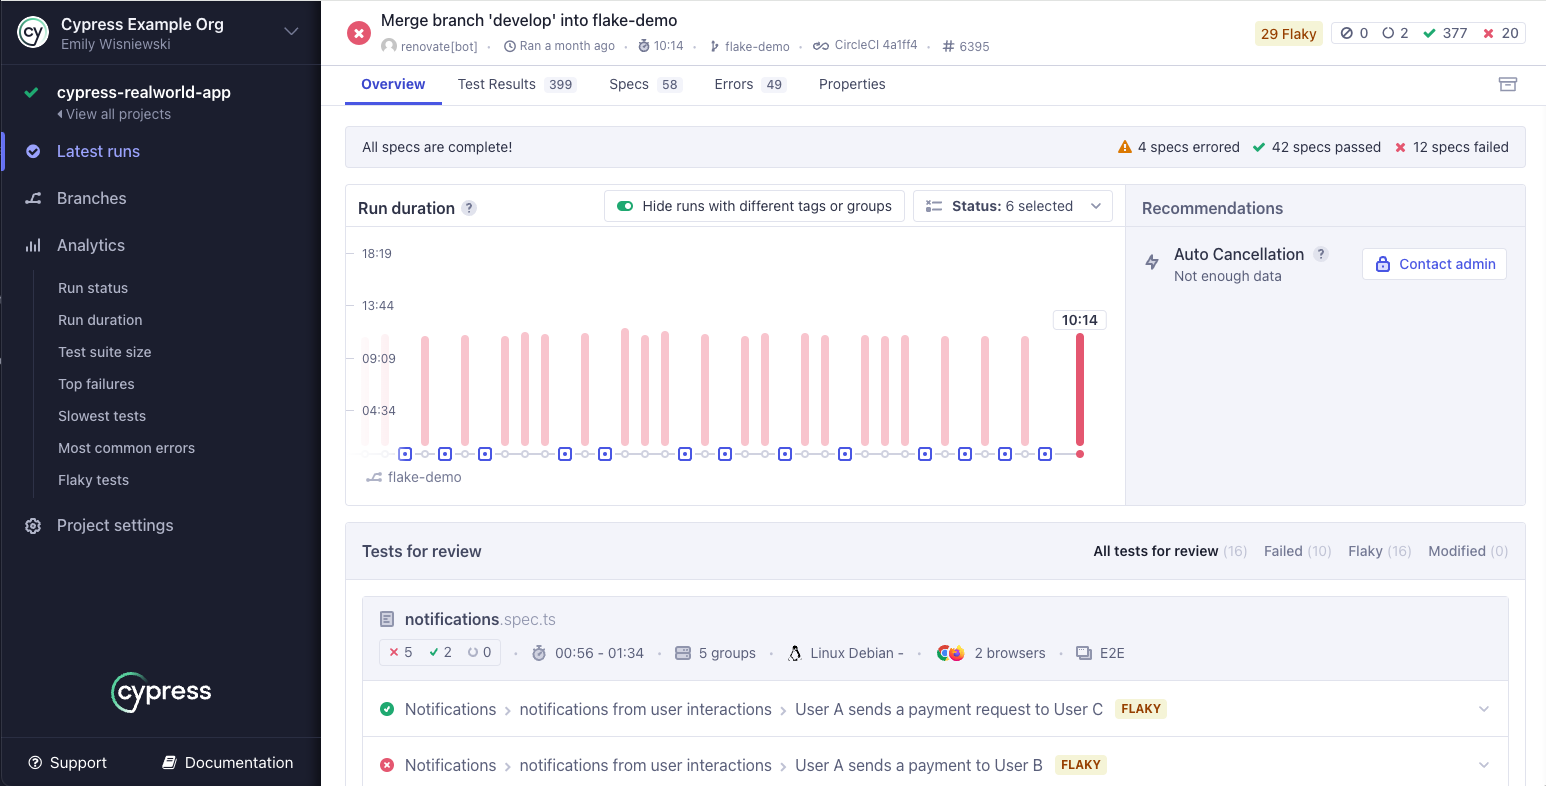This screenshot has width=1546, height=786.
Task: Open Project settings gear icon
Action: pos(33,526)
